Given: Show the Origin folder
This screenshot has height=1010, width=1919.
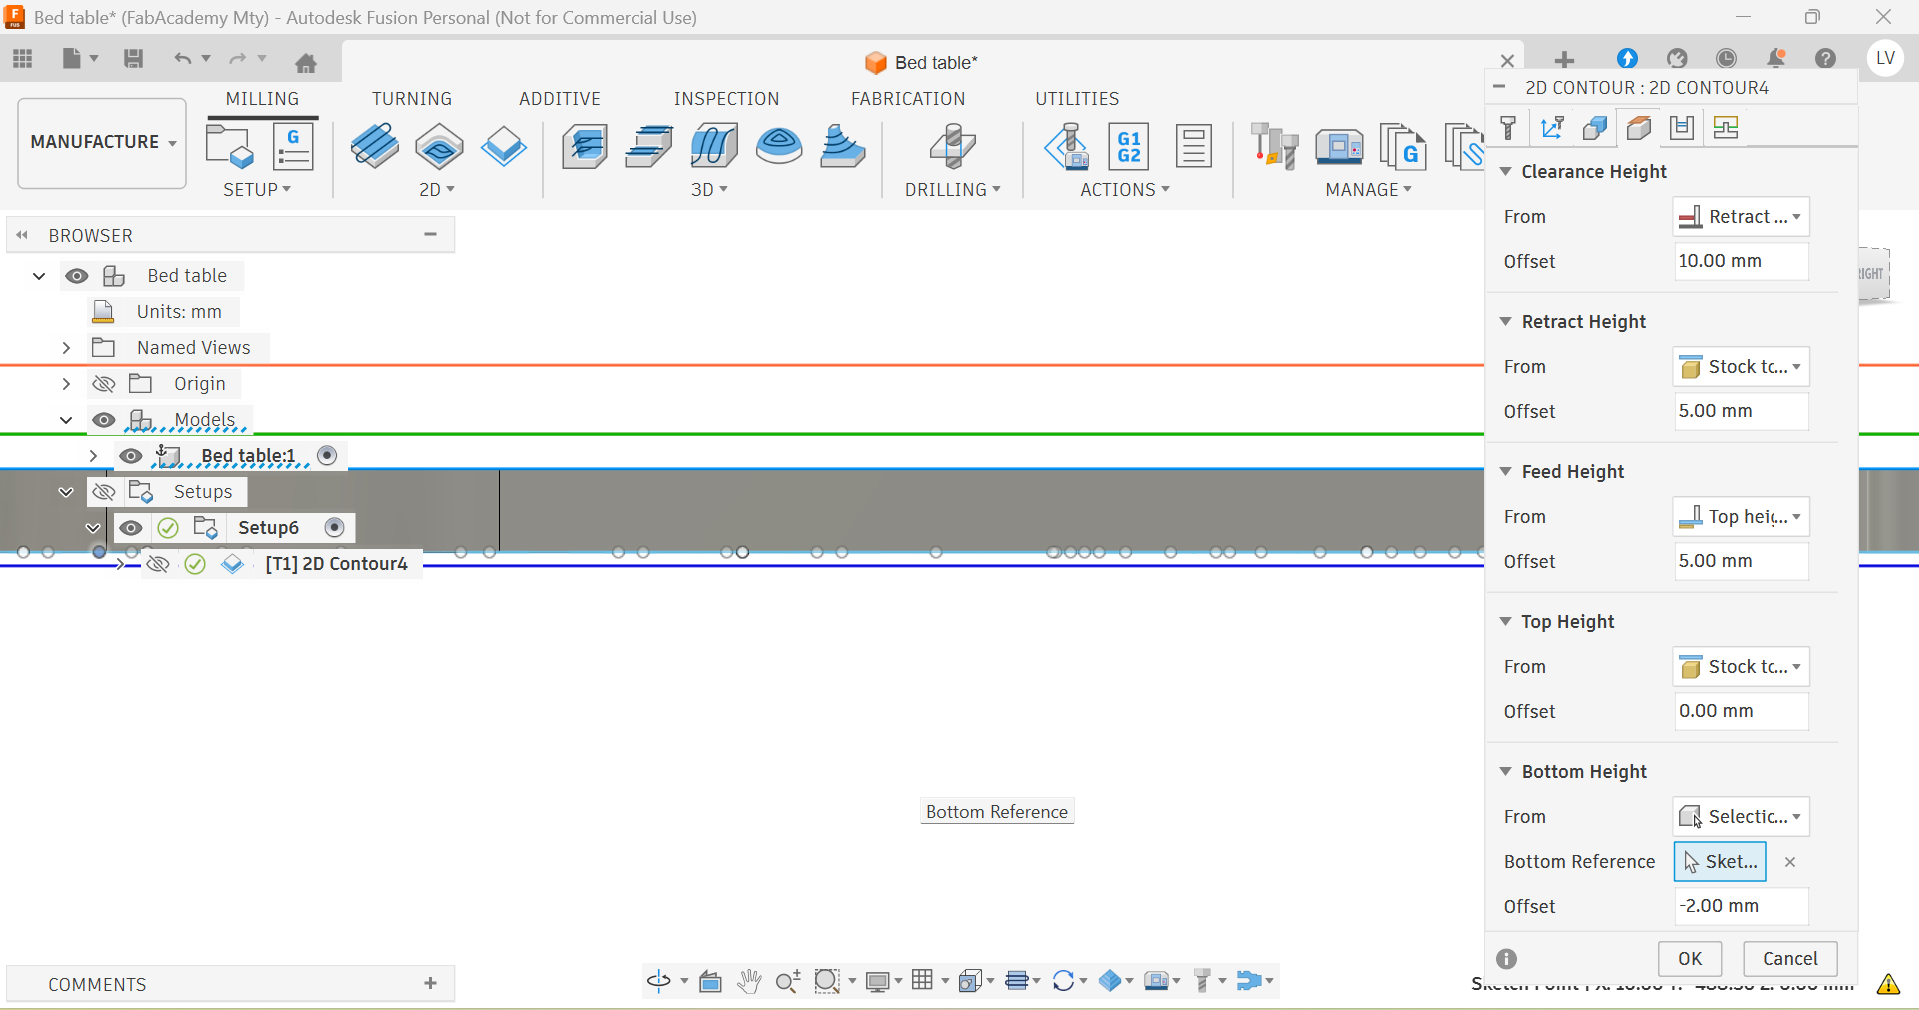Looking at the screenshot, I should 104,384.
